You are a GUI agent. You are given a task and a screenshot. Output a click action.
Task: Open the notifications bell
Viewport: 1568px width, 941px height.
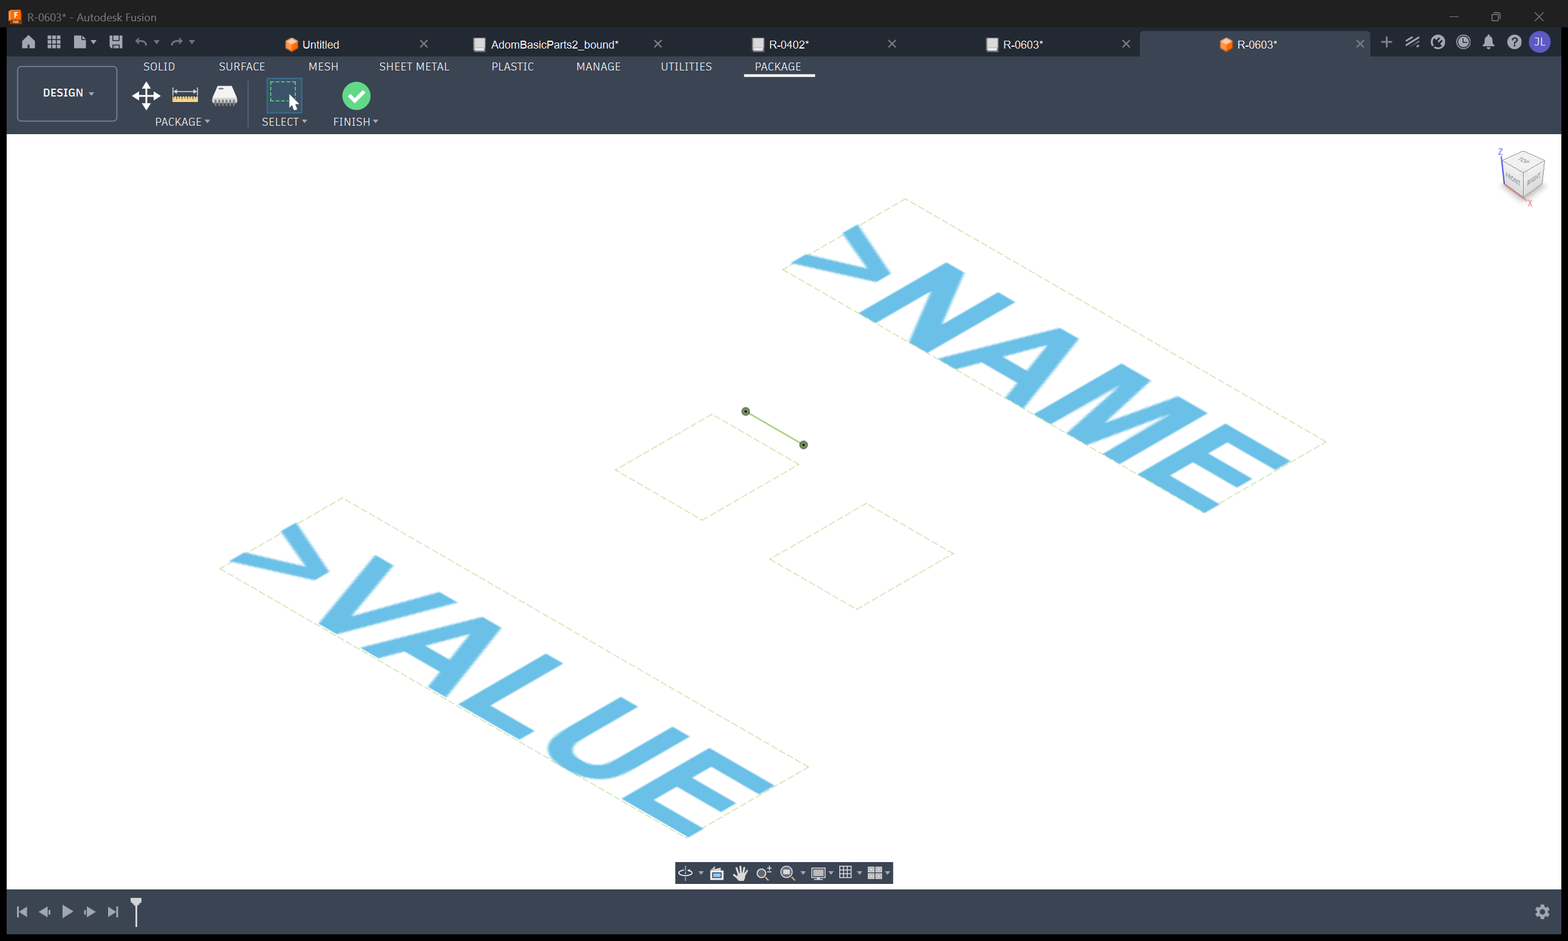coord(1488,42)
